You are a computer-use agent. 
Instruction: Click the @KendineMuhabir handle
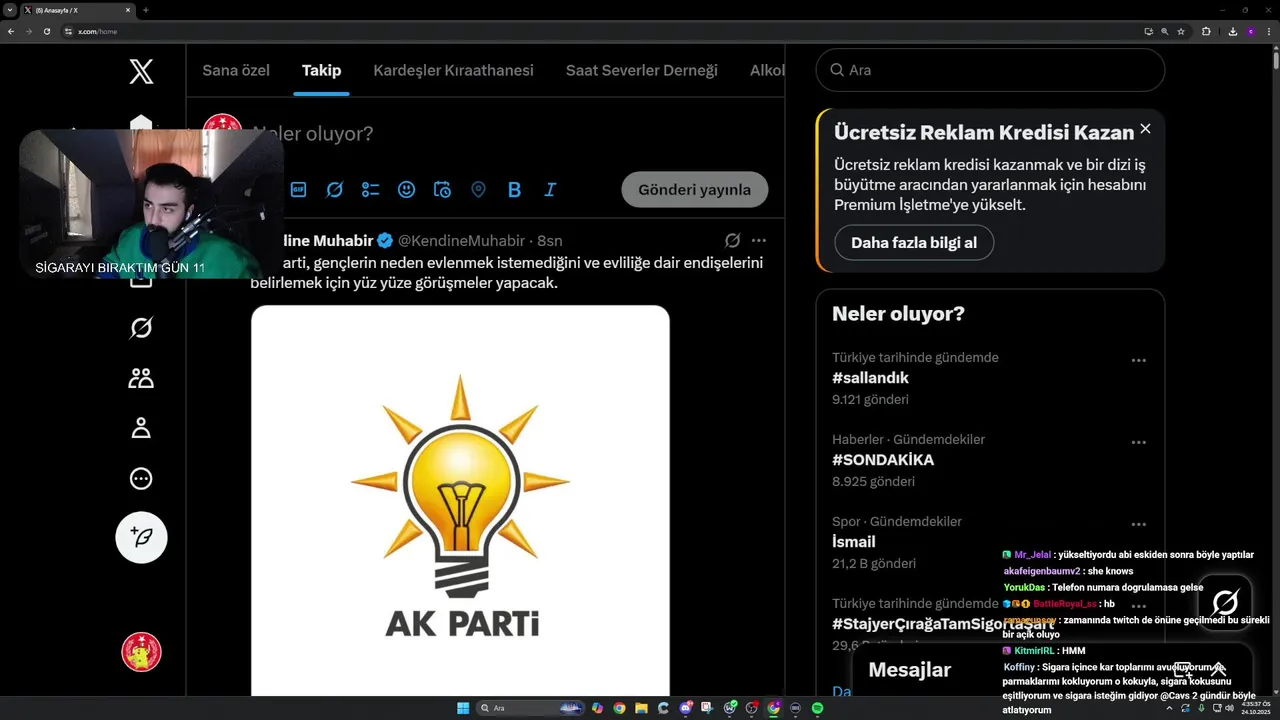(461, 241)
